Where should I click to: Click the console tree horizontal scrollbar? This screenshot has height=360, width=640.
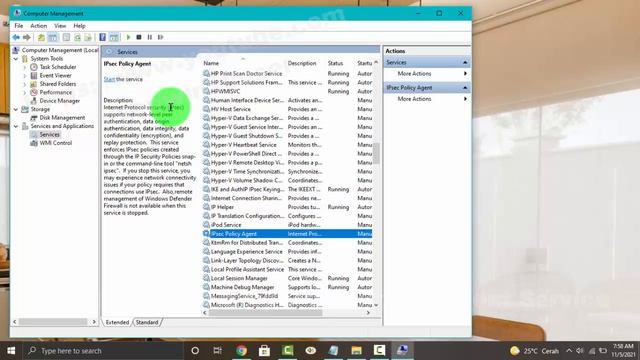click(x=53, y=322)
